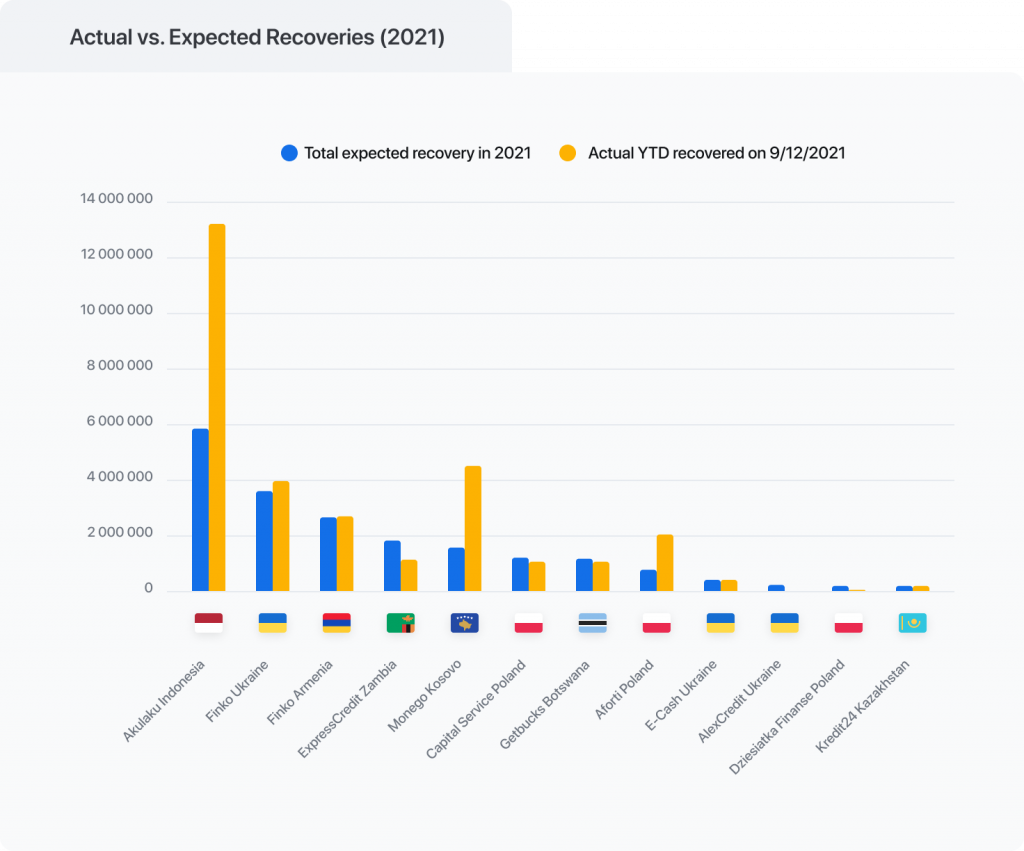Viewport: 1024px width, 851px height.
Task: Click the yellow legend dot for actual recovered
Action: click(x=568, y=153)
